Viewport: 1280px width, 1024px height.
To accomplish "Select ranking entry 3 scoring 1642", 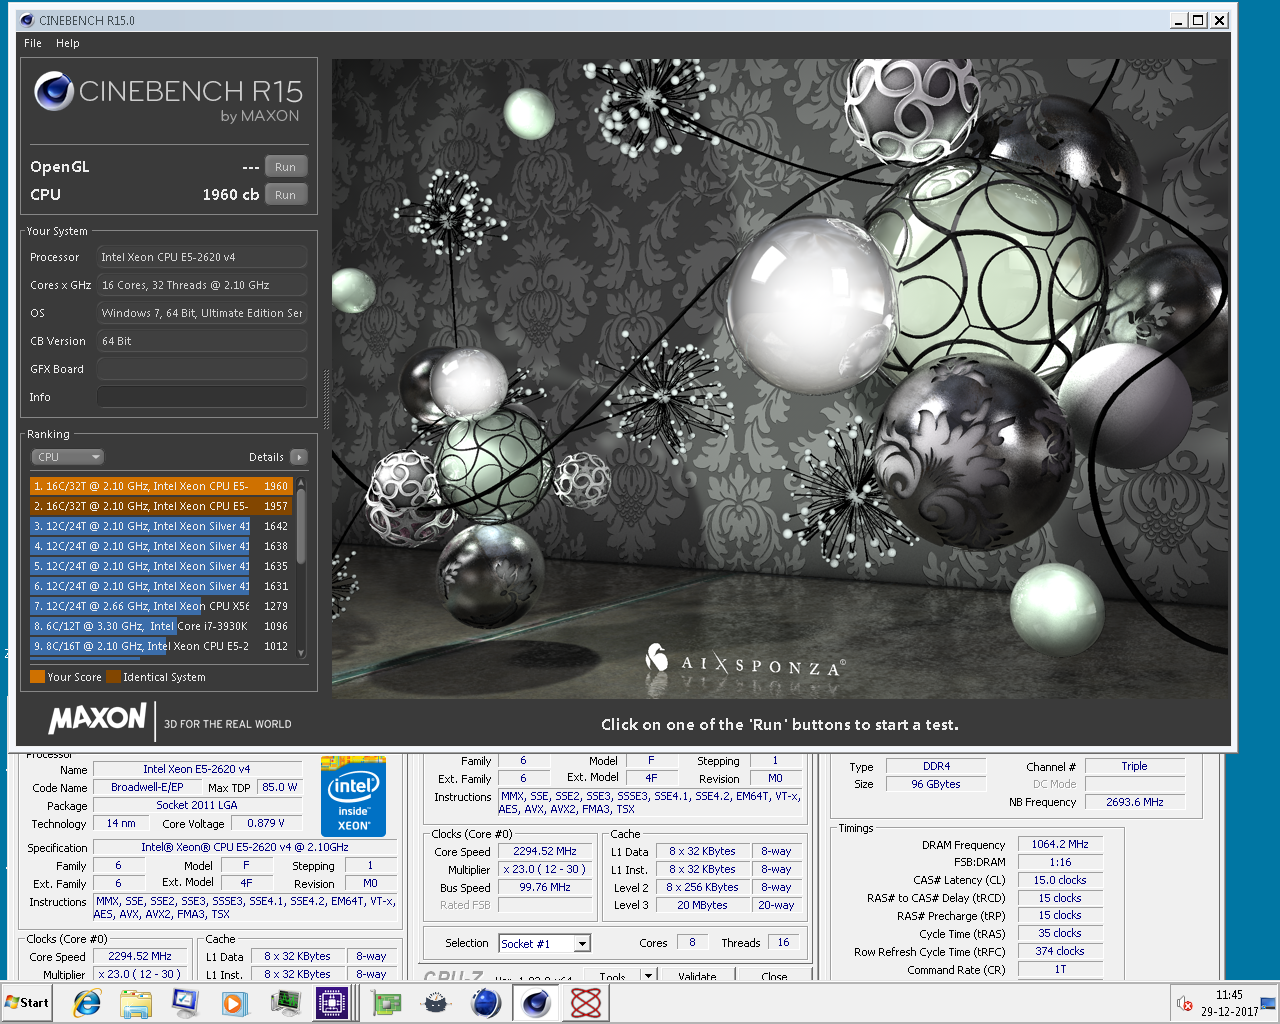I will click(x=161, y=526).
